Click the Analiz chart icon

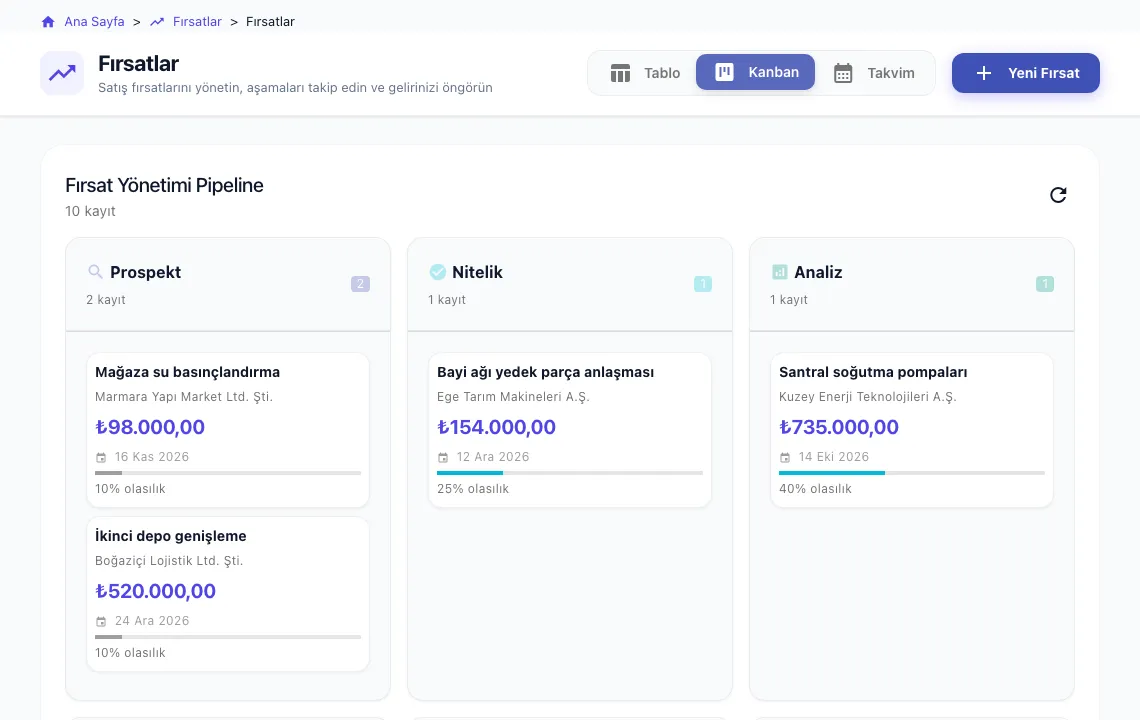(779, 272)
